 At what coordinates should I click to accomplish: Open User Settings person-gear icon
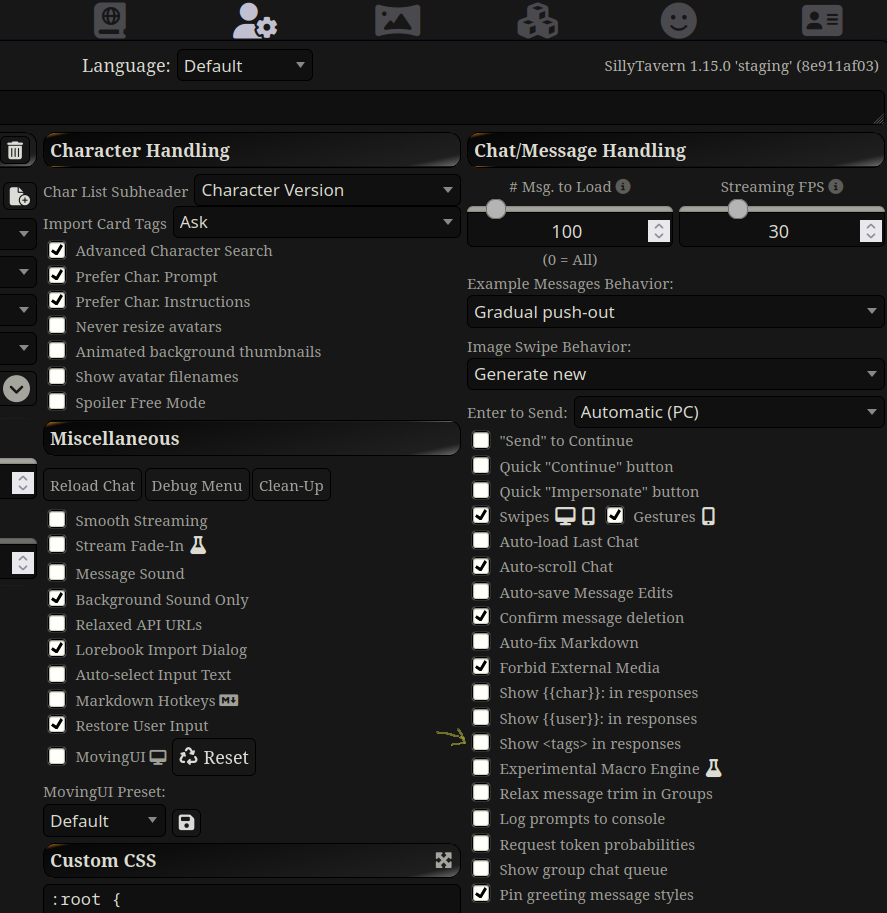pos(255,20)
